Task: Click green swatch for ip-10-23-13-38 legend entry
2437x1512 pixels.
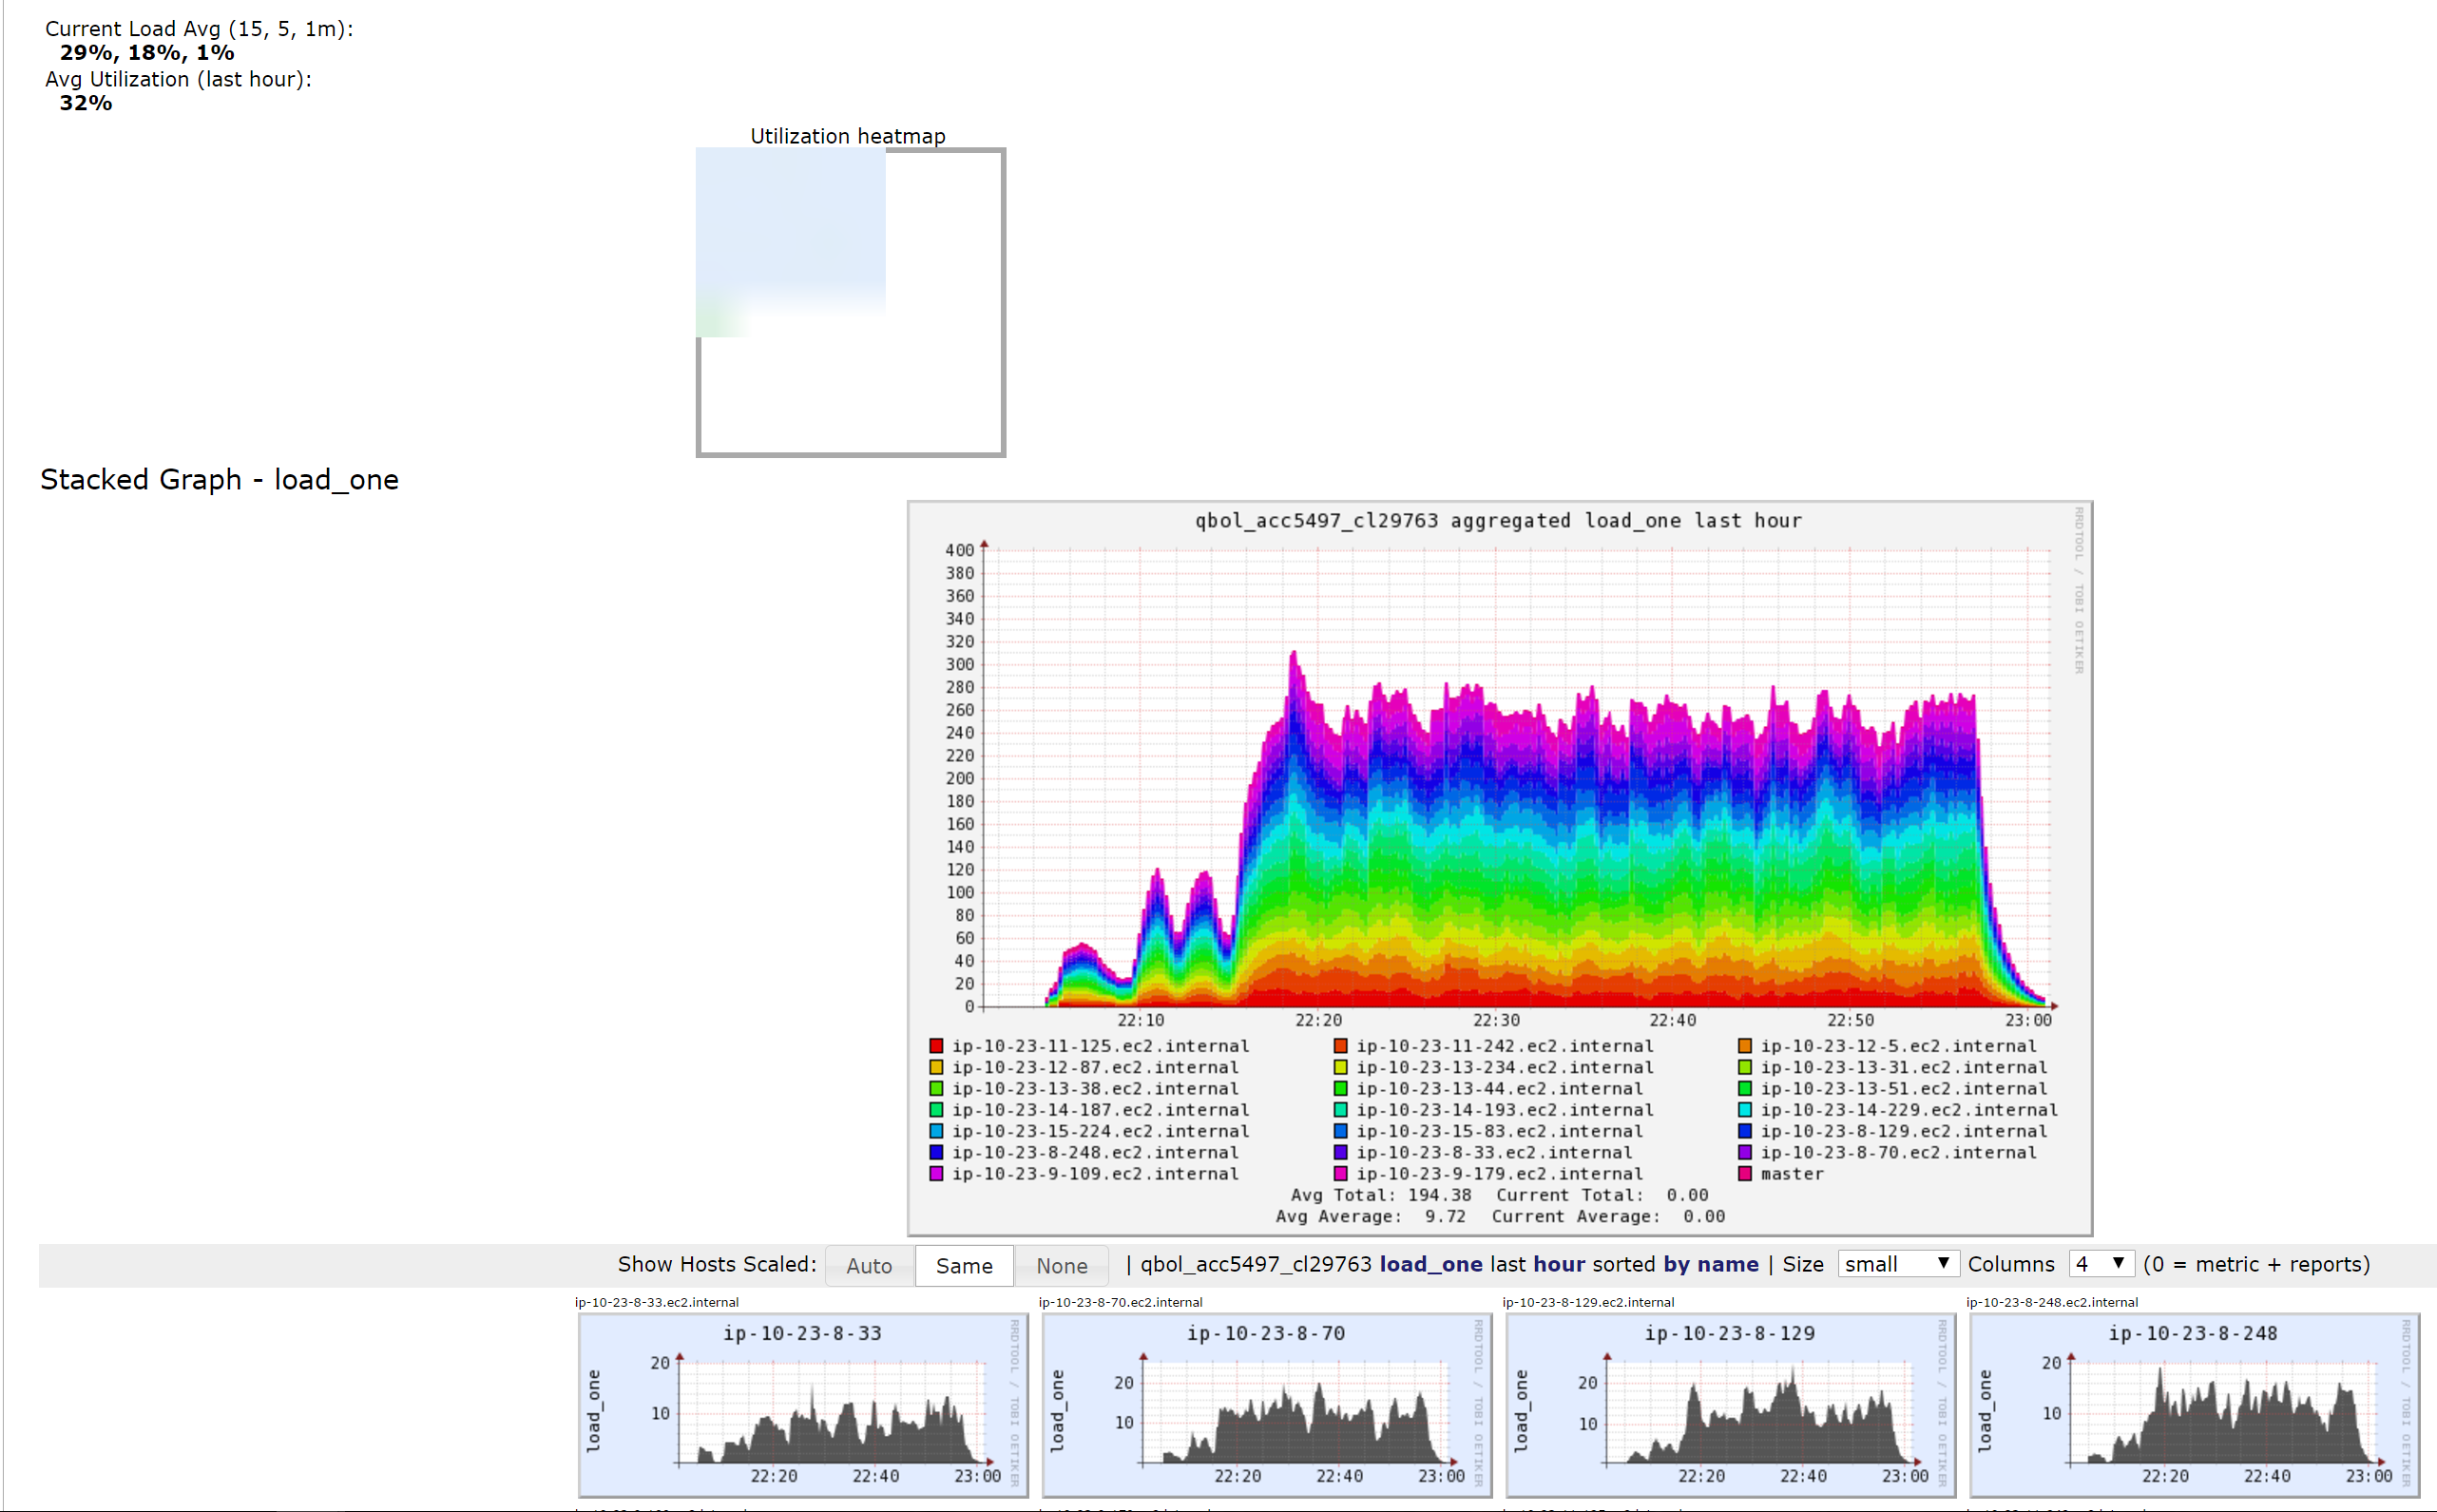Action: pos(936,1088)
